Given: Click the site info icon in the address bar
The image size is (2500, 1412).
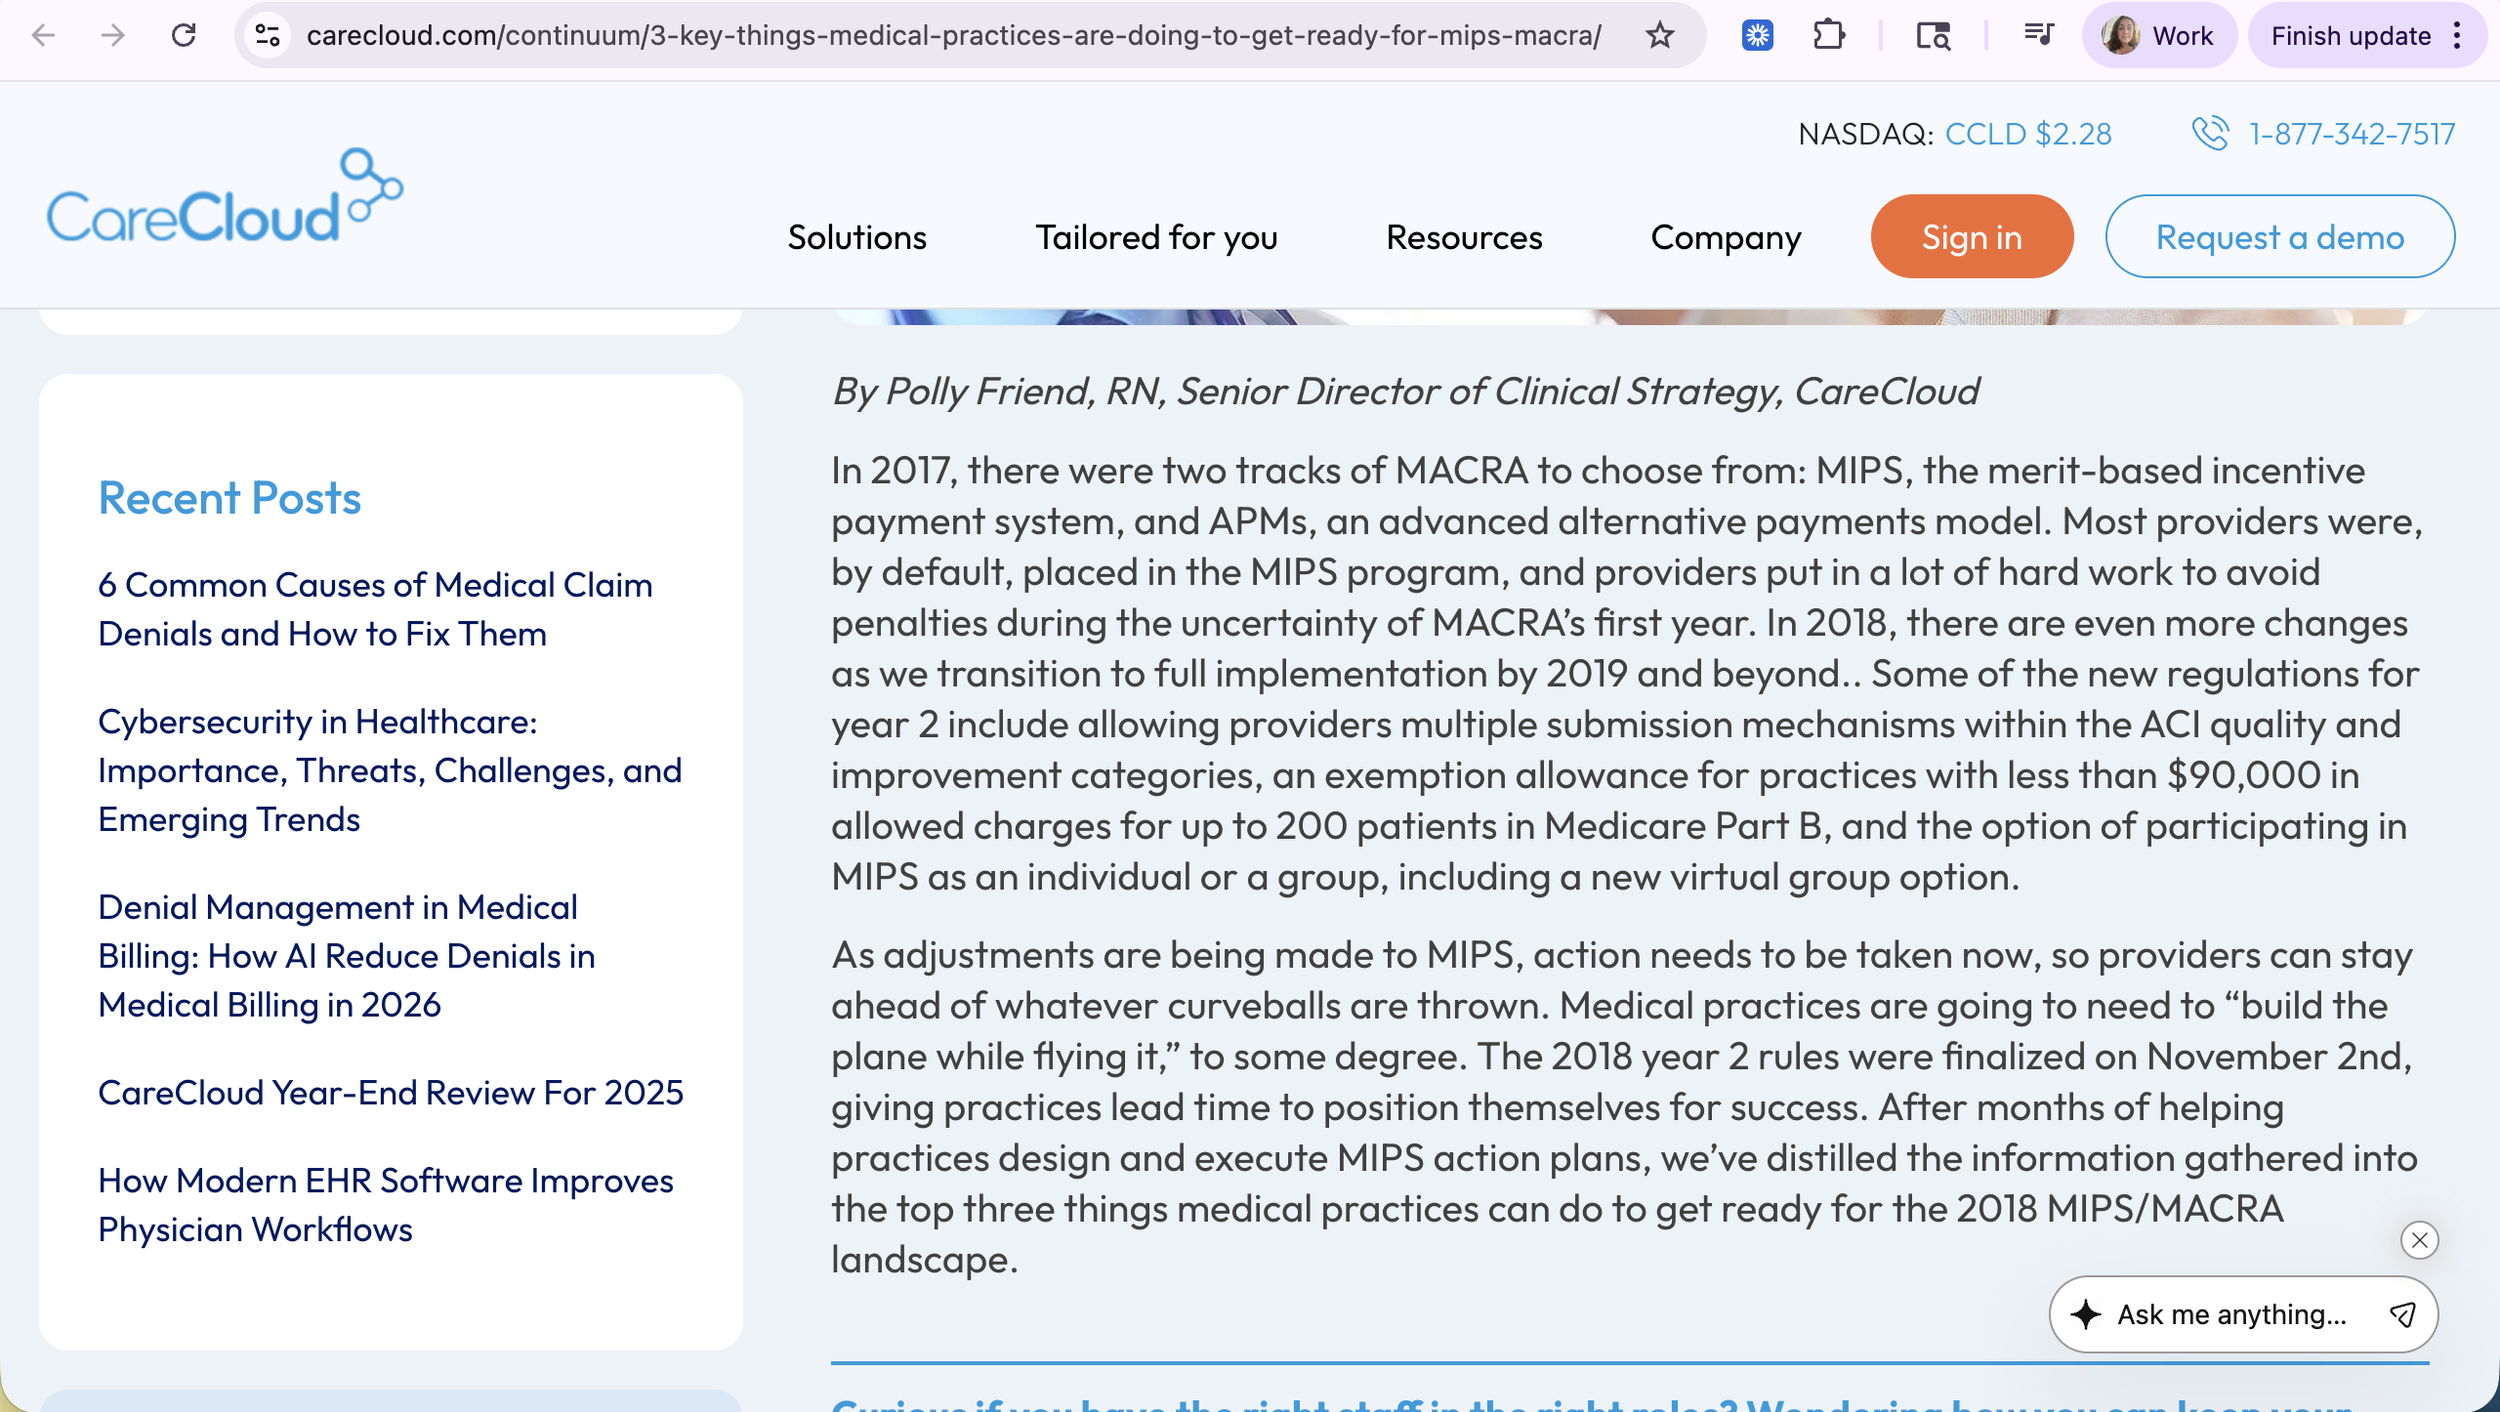Looking at the screenshot, I should [266, 36].
